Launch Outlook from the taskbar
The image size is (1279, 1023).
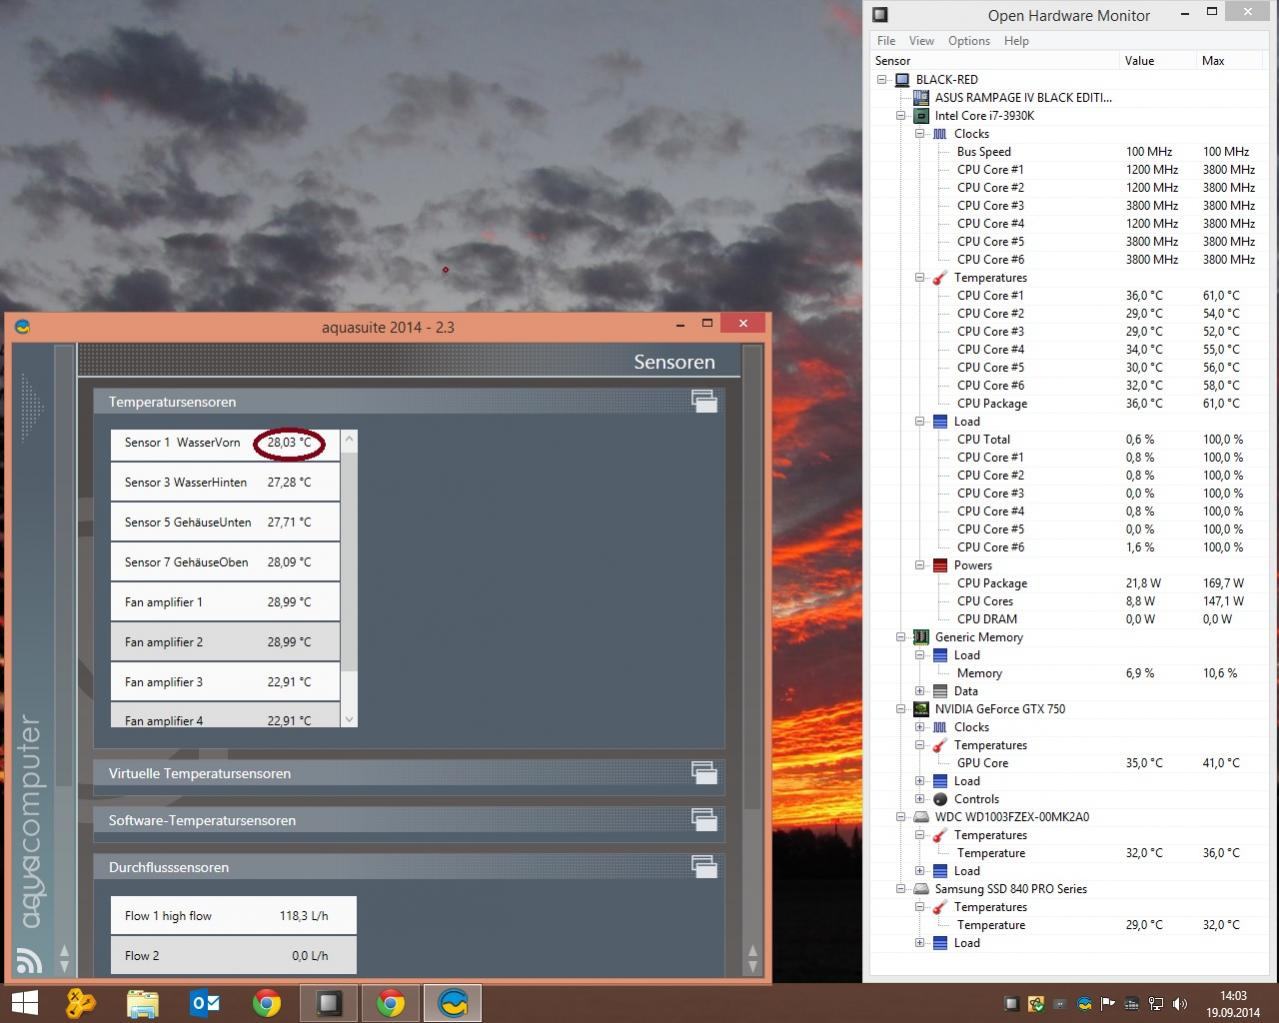click(205, 1003)
